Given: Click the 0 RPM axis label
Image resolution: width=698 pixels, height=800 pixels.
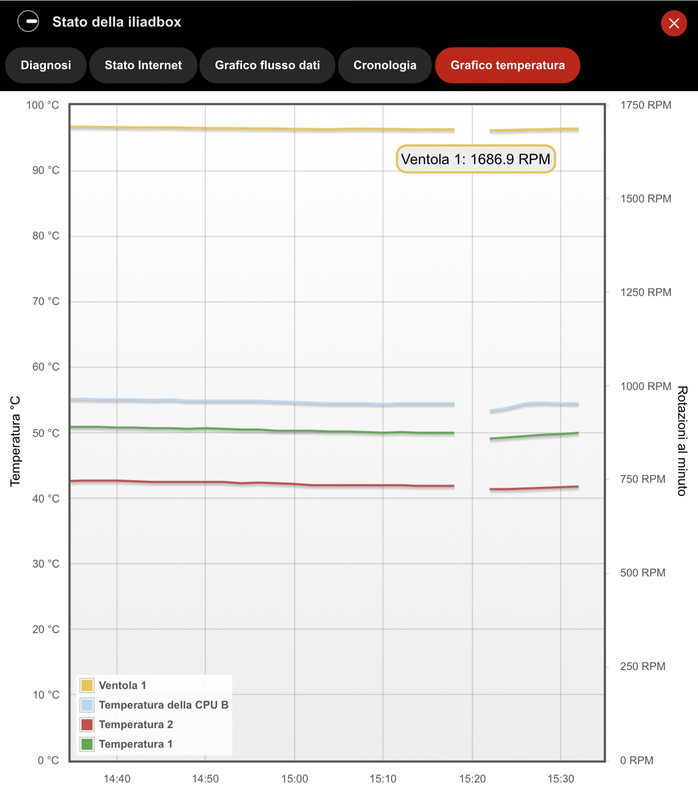Looking at the screenshot, I should tap(636, 760).
